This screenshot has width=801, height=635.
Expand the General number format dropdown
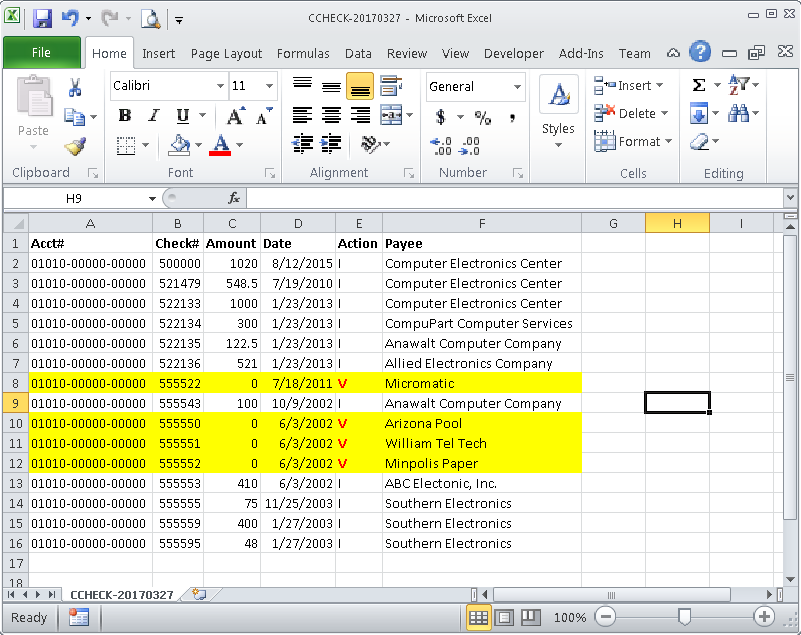coord(517,87)
